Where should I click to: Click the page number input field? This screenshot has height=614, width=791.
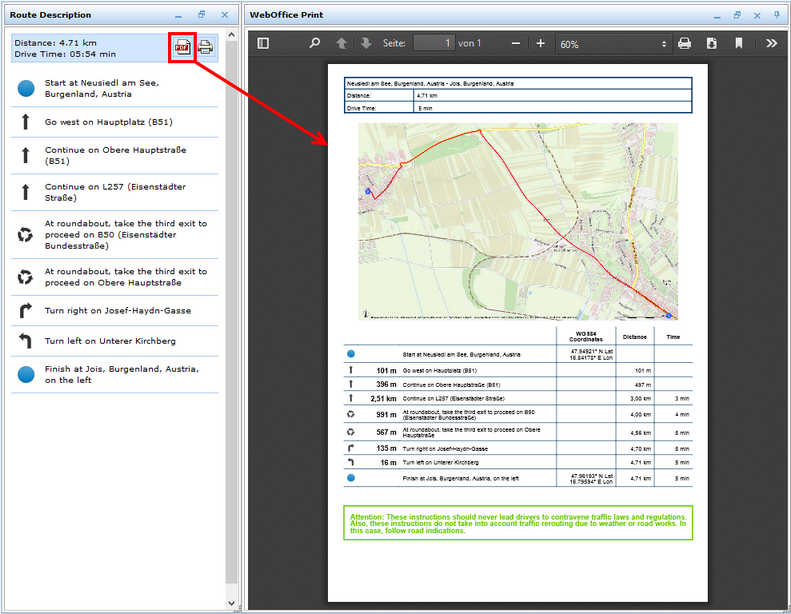tap(433, 44)
